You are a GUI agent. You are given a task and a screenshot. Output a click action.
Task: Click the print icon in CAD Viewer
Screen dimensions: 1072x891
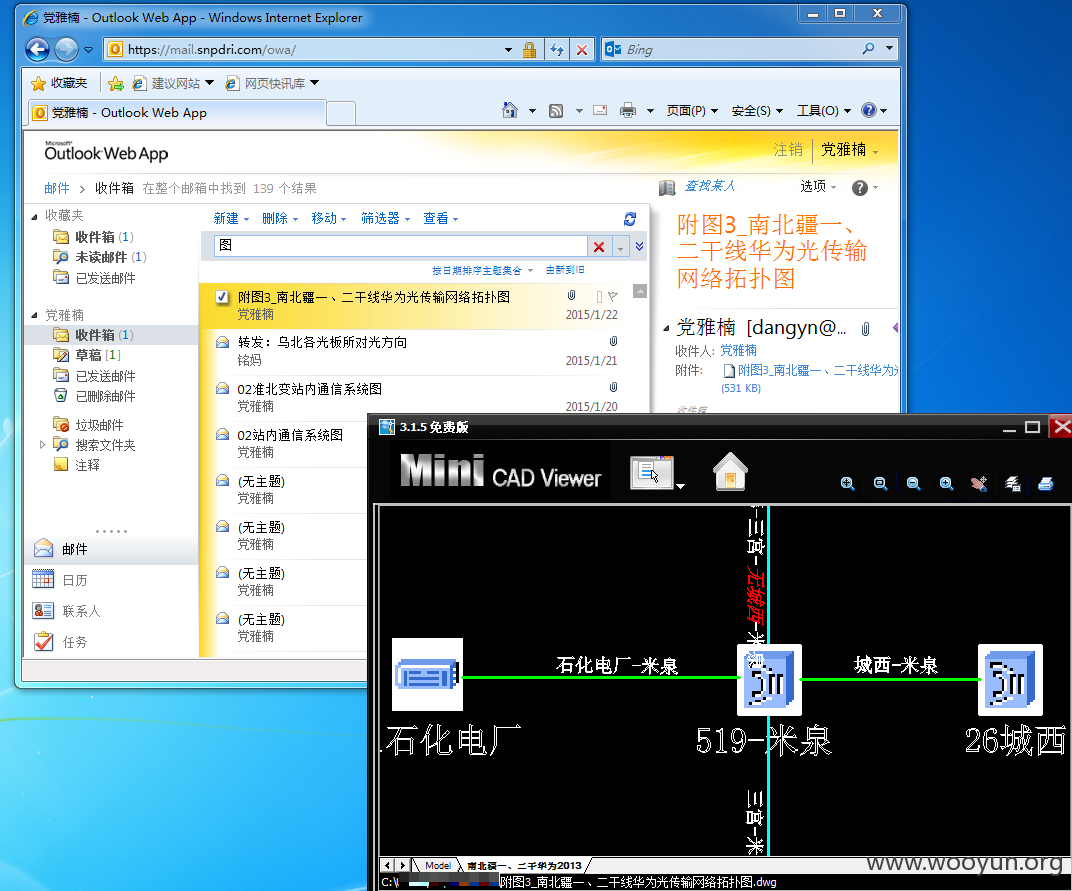1045,484
